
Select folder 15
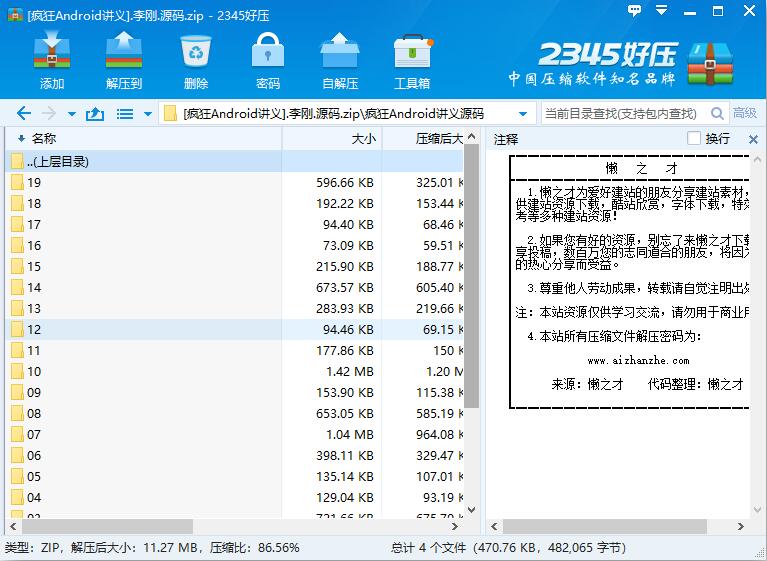235,267
